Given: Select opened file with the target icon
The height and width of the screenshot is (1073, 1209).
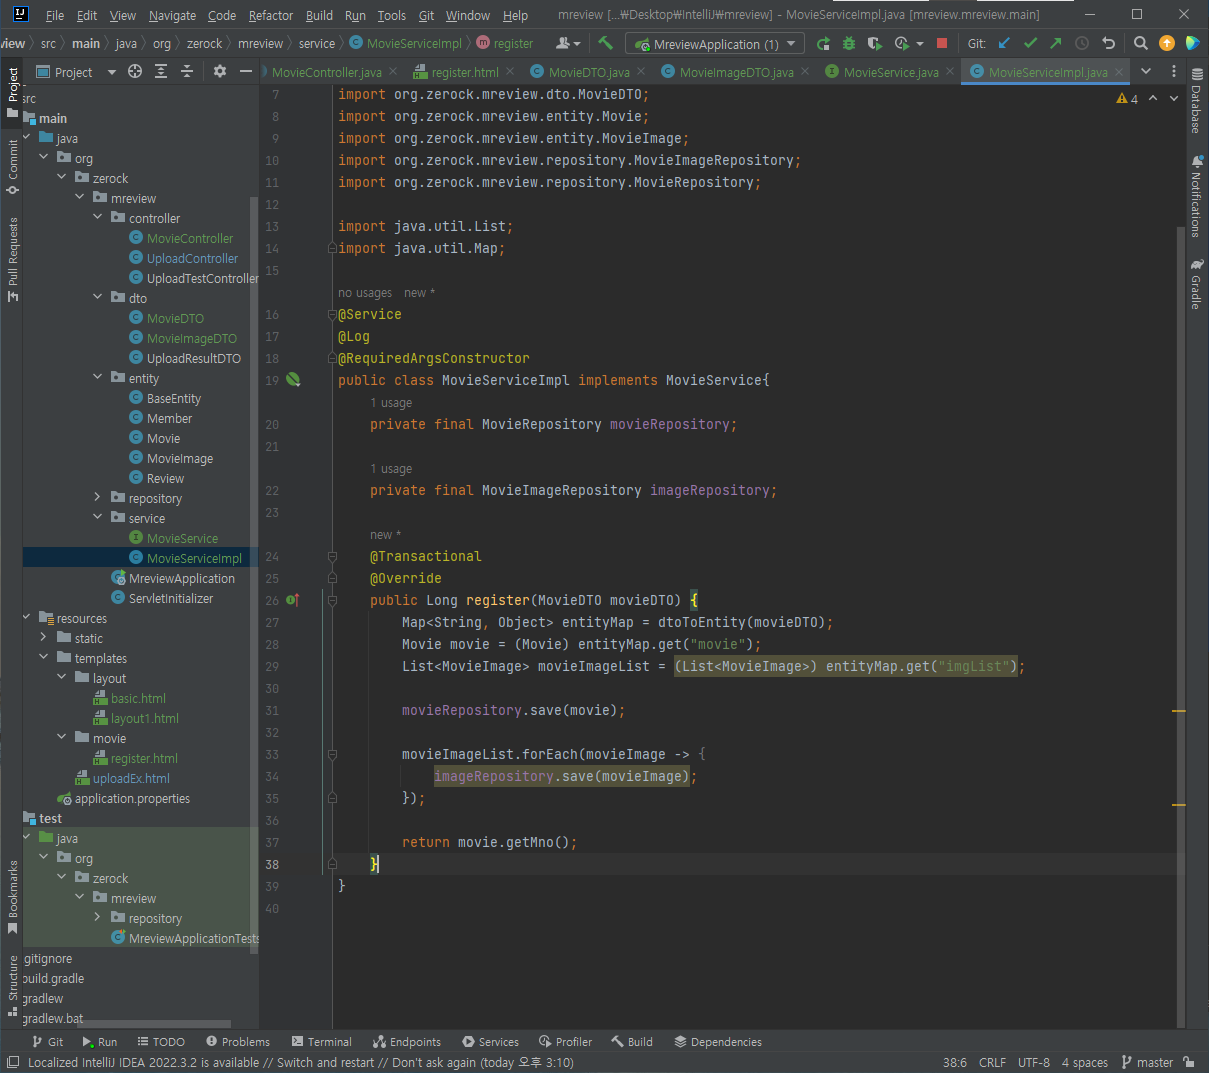Looking at the screenshot, I should pos(135,72).
